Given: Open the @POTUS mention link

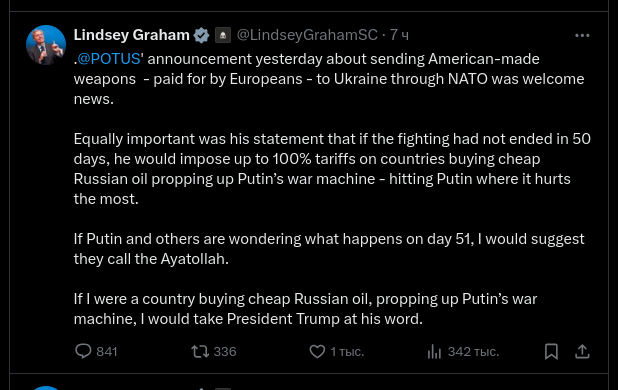Looking at the screenshot, I should point(109,59).
